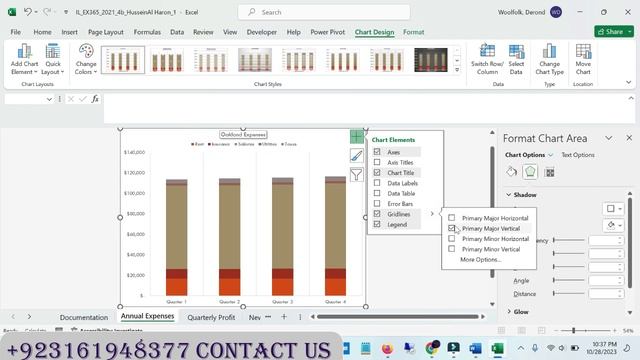Enable Error Bars checkbox
The image size is (640, 360).
(377, 203)
